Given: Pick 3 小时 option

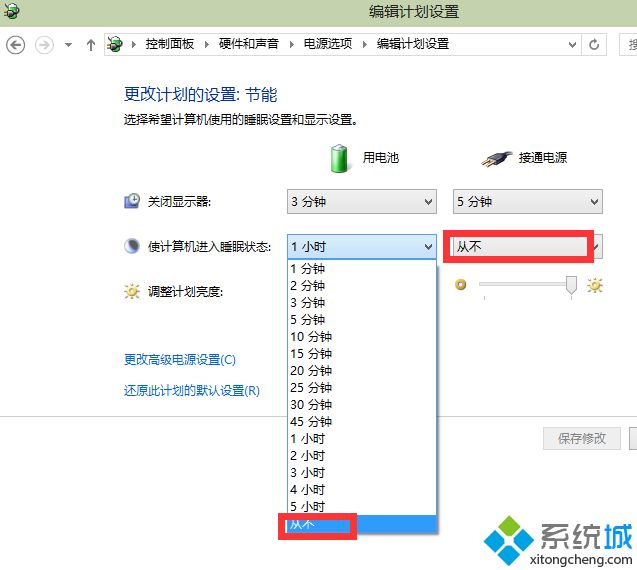Looking at the screenshot, I should pos(362,473).
